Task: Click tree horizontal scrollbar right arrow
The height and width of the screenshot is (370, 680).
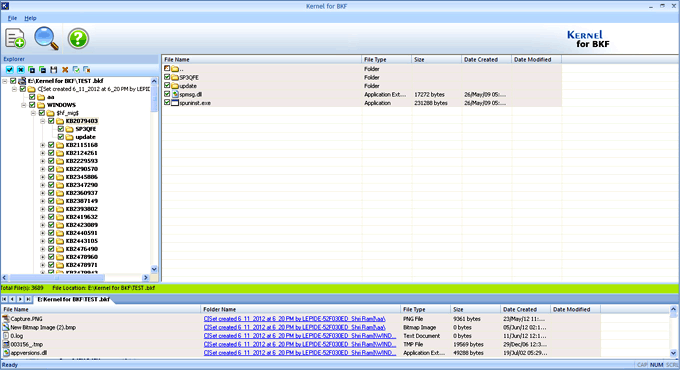Action: 146,278
